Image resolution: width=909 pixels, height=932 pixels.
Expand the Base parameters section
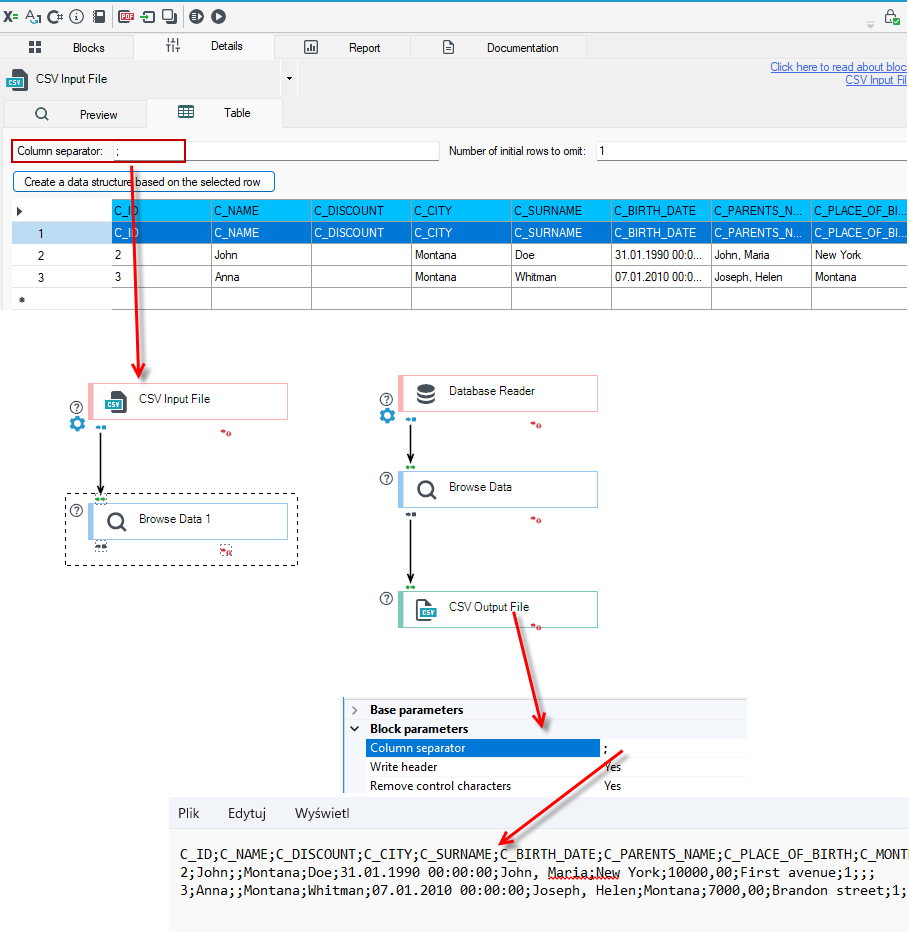[355, 710]
